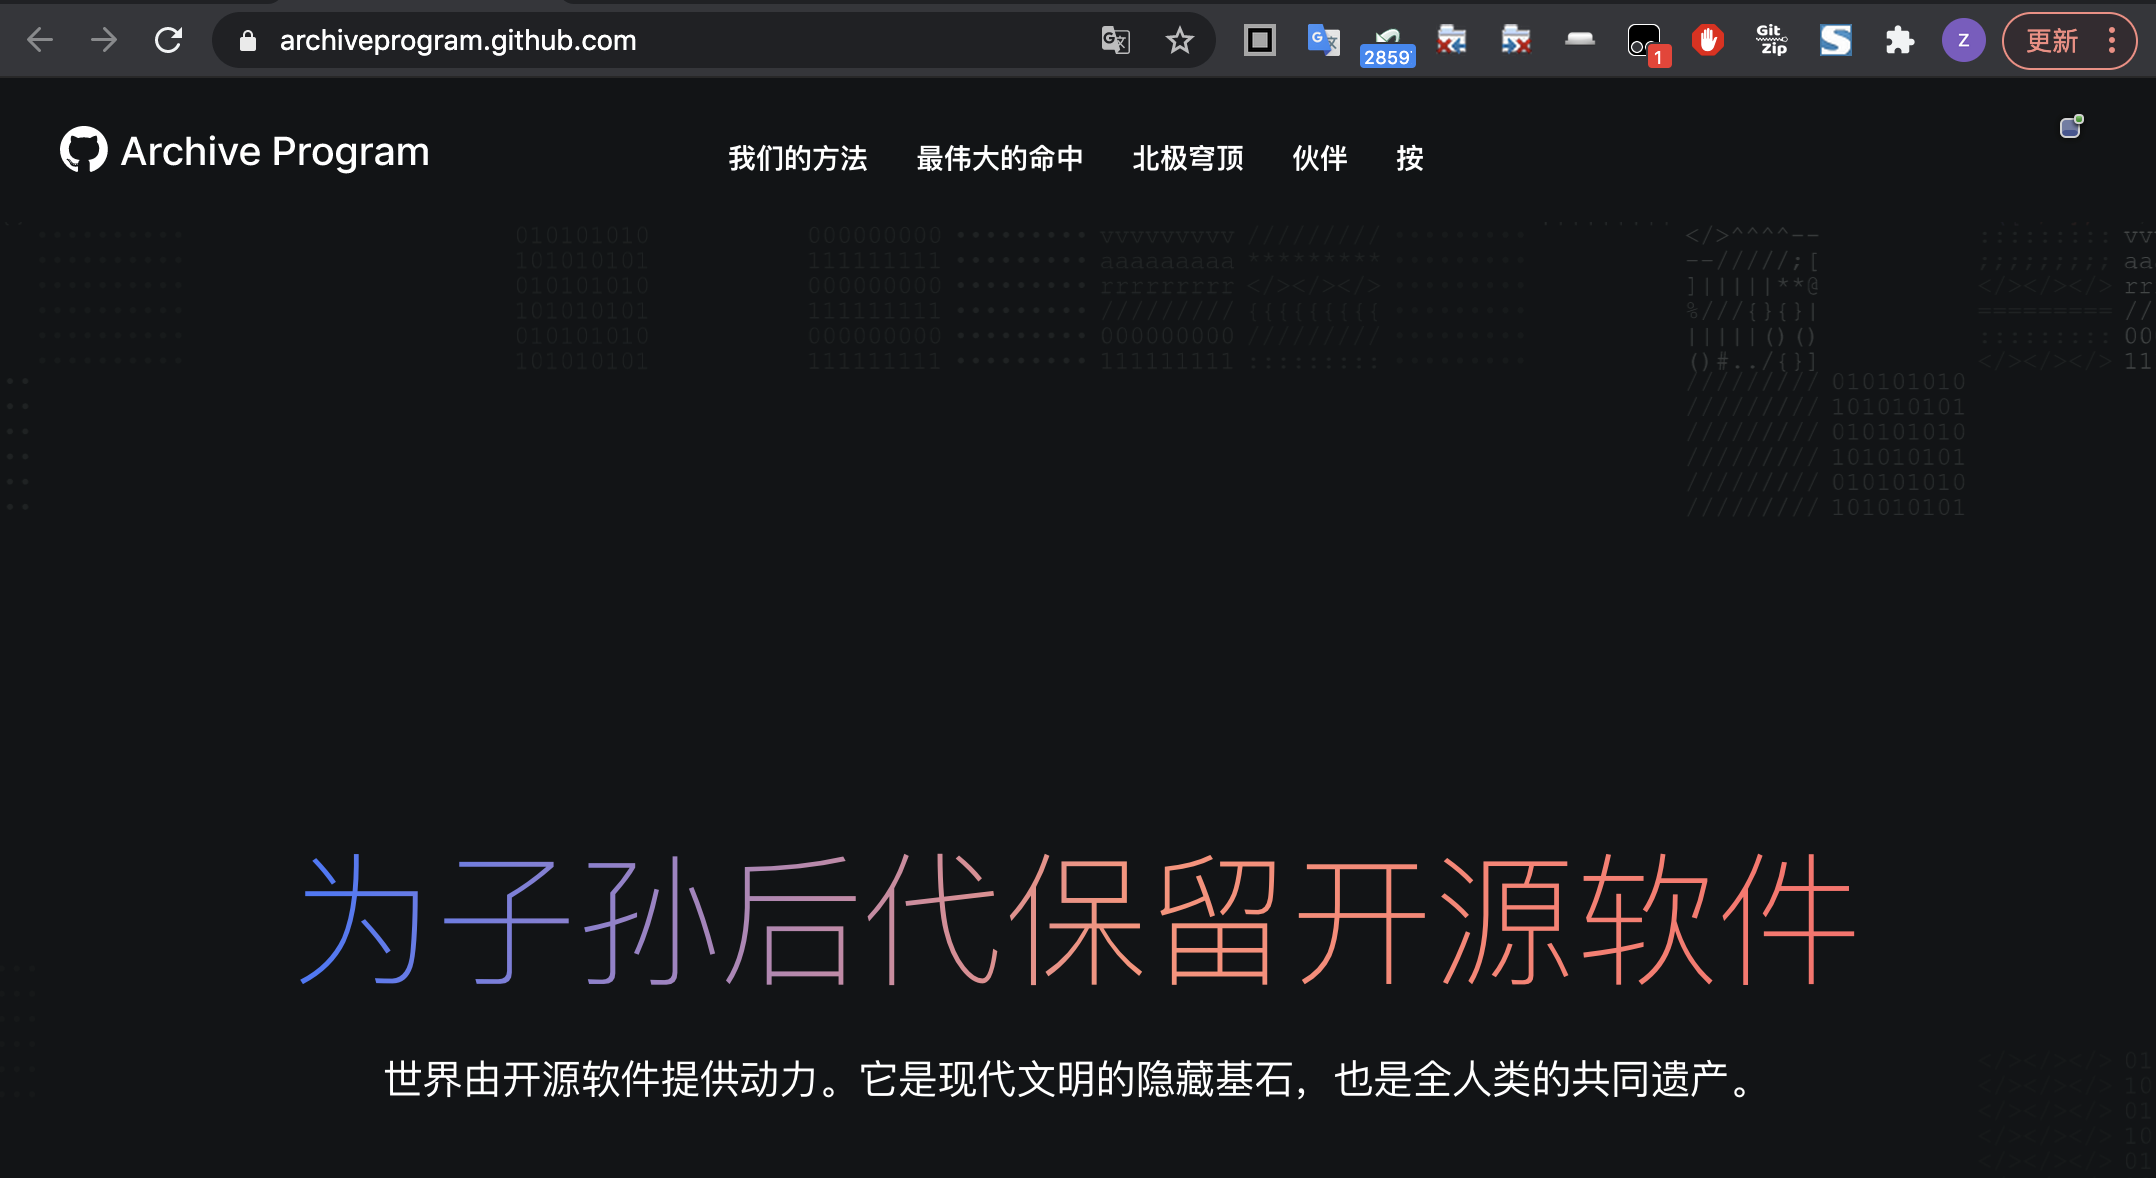This screenshot has height=1178, width=2156.
Task: Click inside the address bar
Action: [600, 40]
